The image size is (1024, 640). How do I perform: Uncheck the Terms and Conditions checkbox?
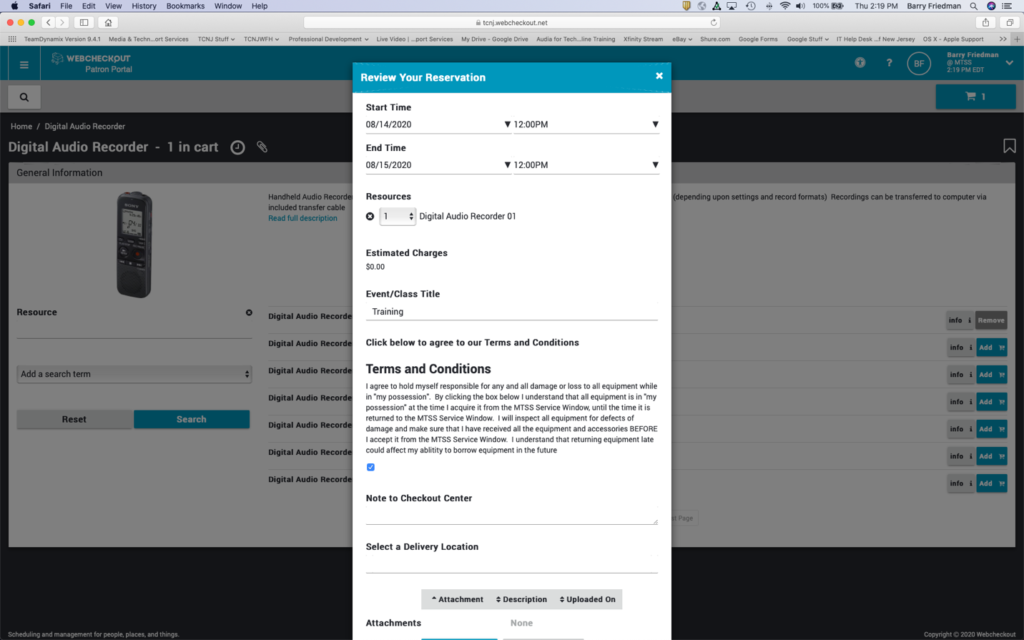(370, 467)
